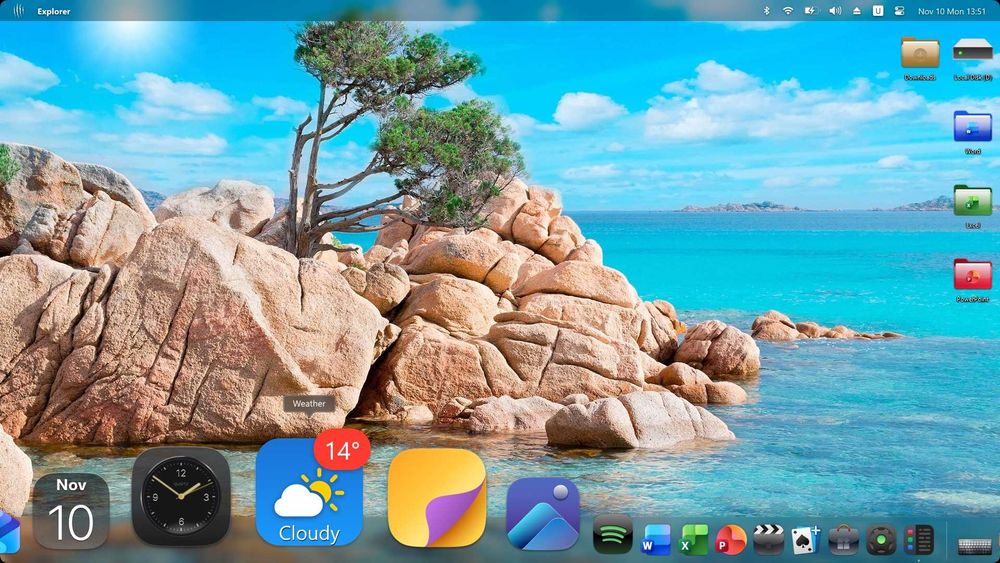Image resolution: width=1000 pixels, height=563 pixels.
Task: Open the partially visible blue app at dock's left edge
Action: coord(10,532)
